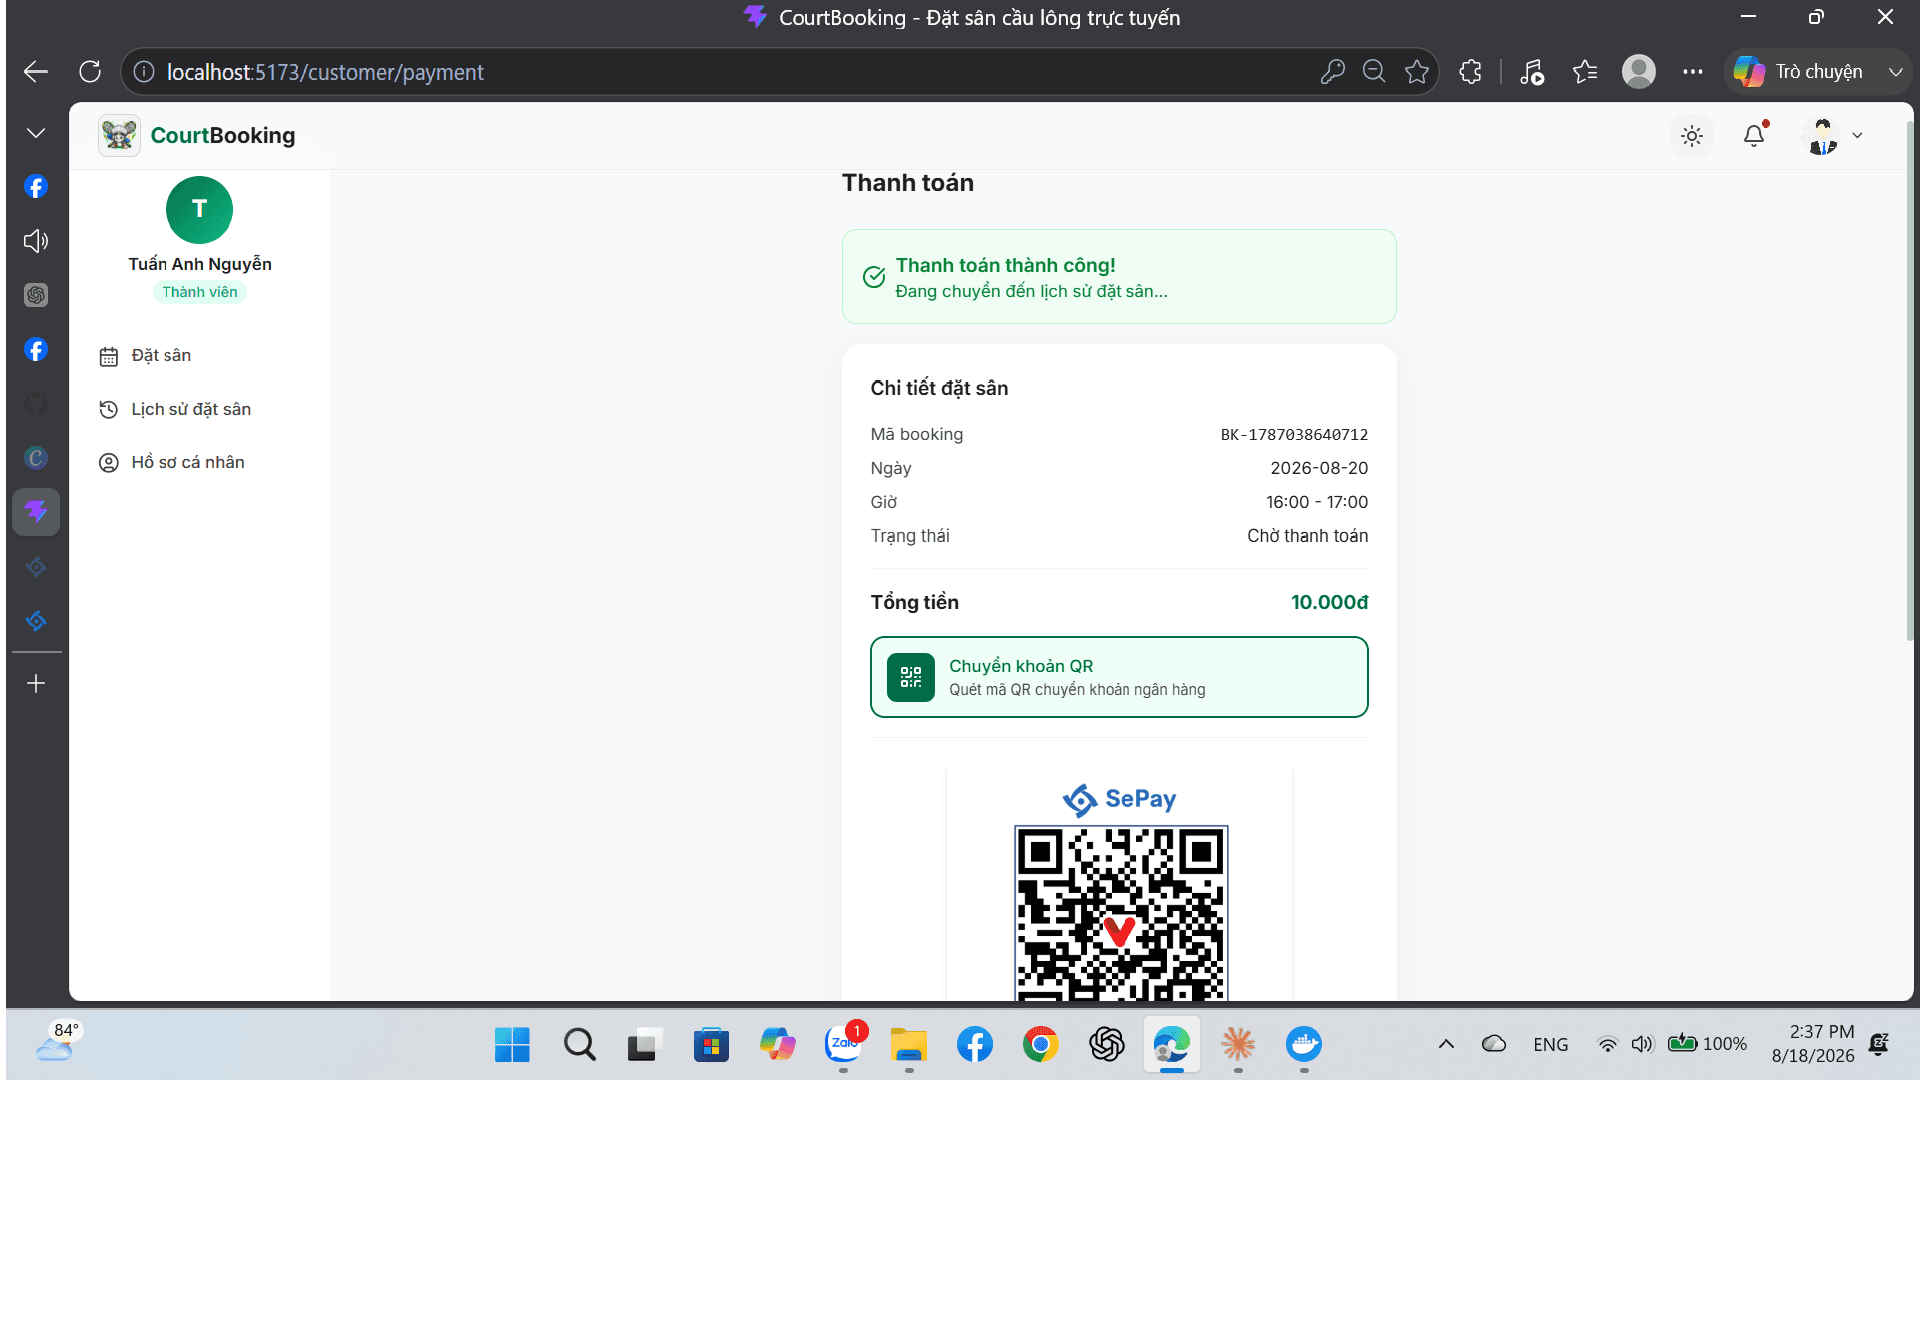Image resolution: width=1920 pixels, height=1323 pixels.
Task: Open Copilot app on taskbar
Action: tap(777, 1044)
